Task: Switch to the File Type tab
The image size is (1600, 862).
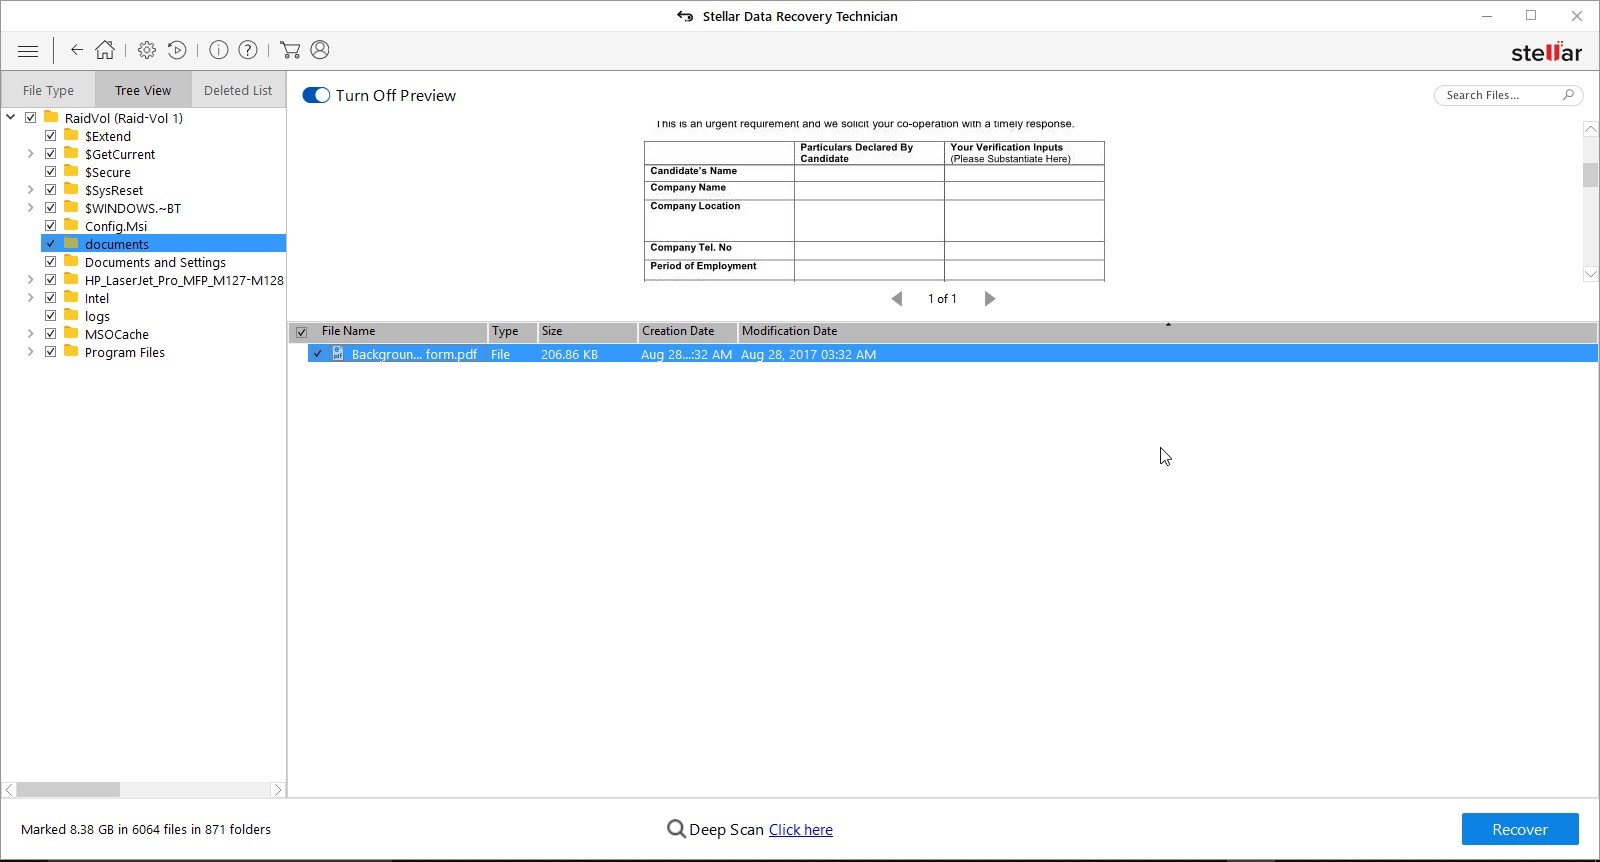Action: coord(48,90)
